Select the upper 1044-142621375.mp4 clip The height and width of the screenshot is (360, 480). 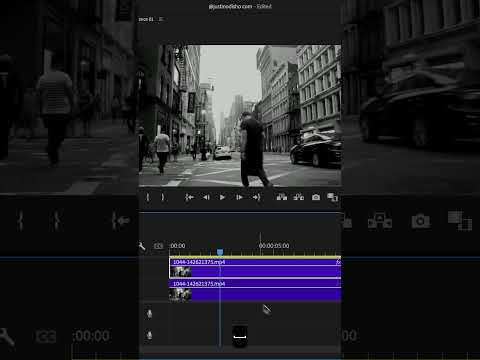click(x=255, y=268)
